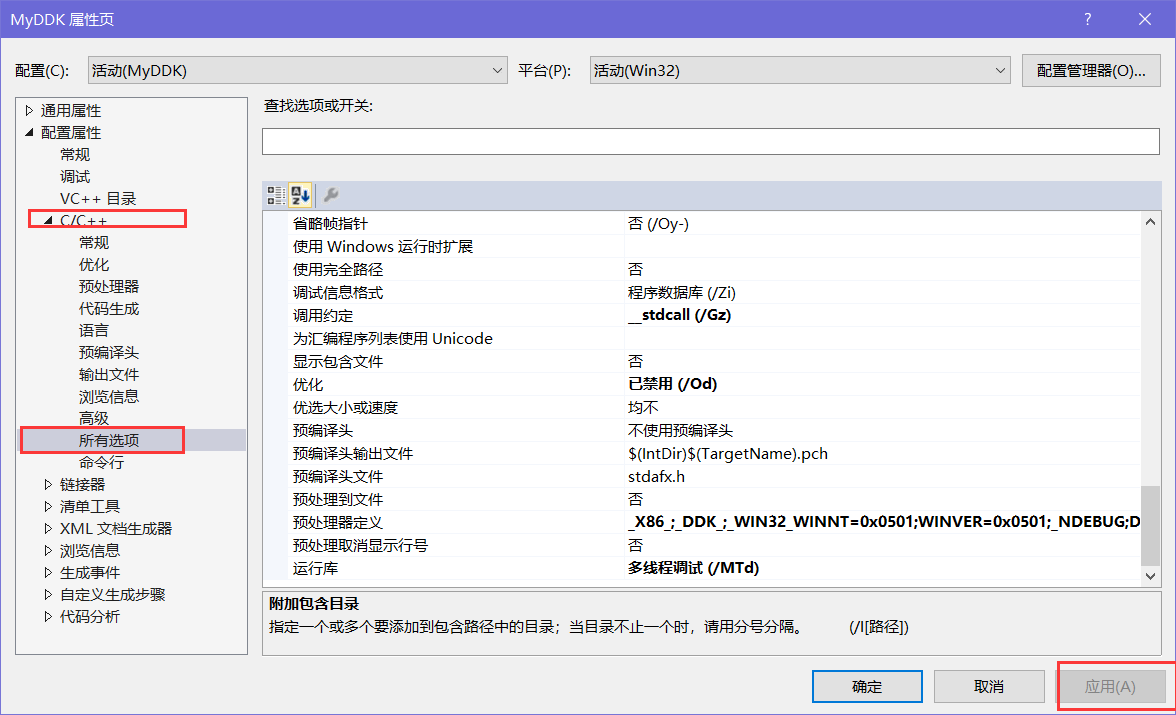Click the 否 (/Oy-) value
Image resolution: width=1176 pixels, height=715 pixels.
pyautogui.click(x=658, y=224)
